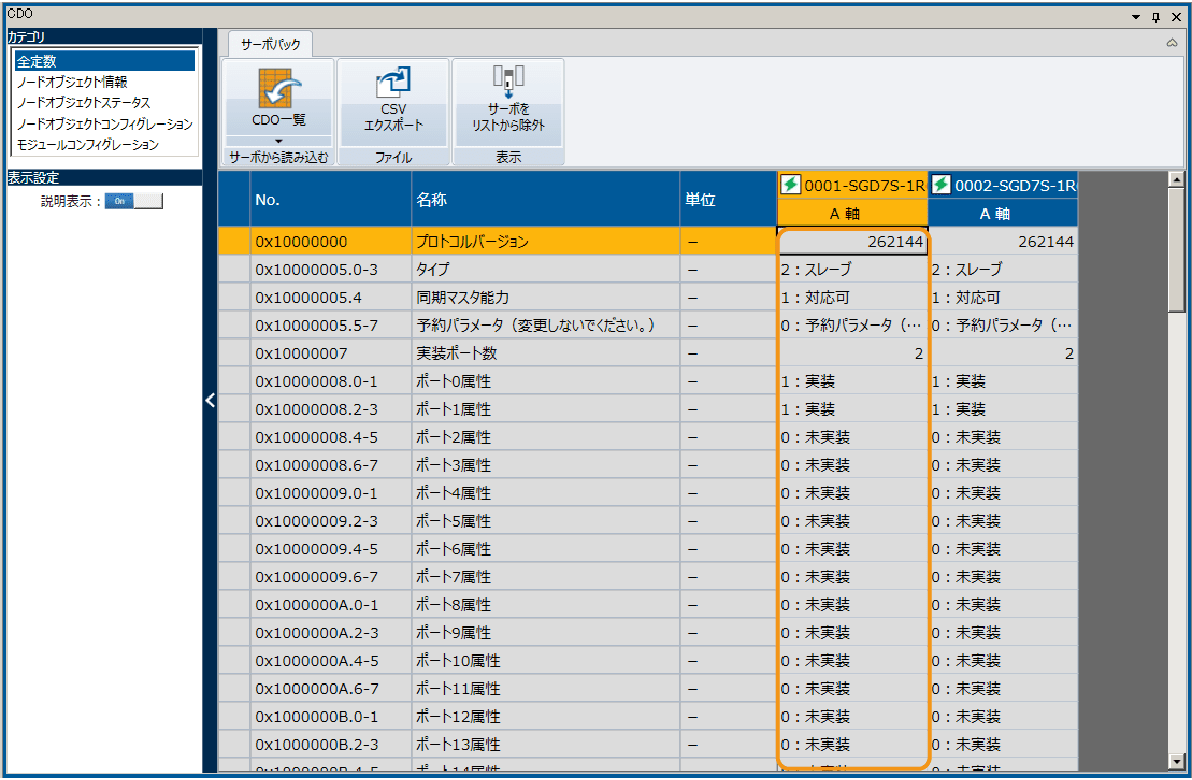The width and height of the screenshot is (1192, 780).
Task: Choose モジュールコンフィグレーション category
Action: (x=87, y=145)
